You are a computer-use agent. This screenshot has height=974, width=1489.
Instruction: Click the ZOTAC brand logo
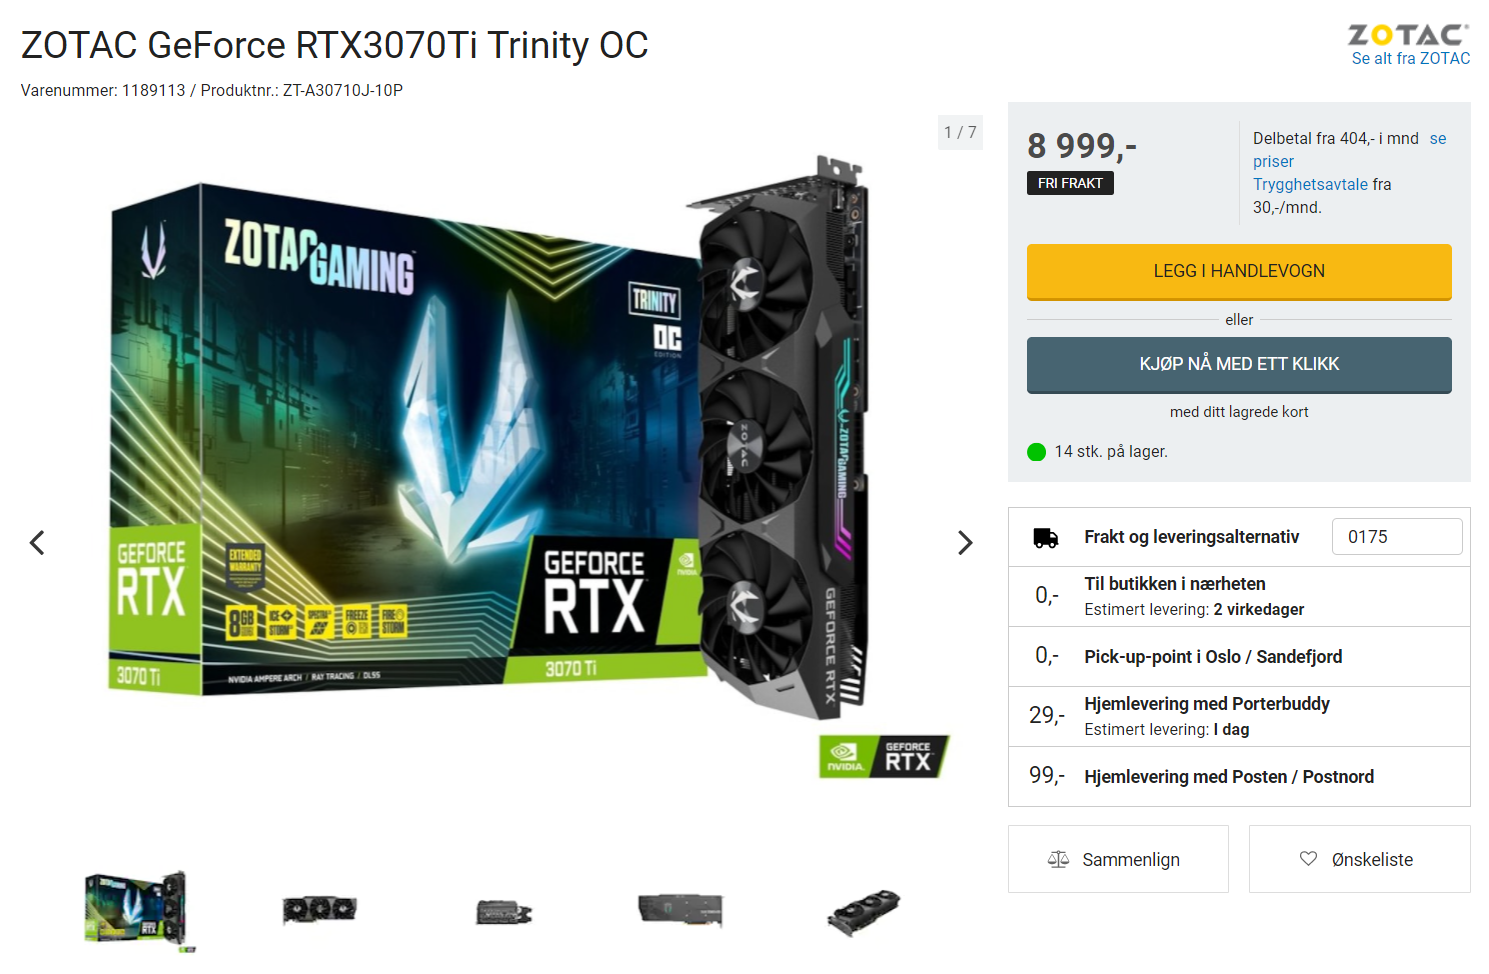pyautogui.click(x=1409, y=35)
